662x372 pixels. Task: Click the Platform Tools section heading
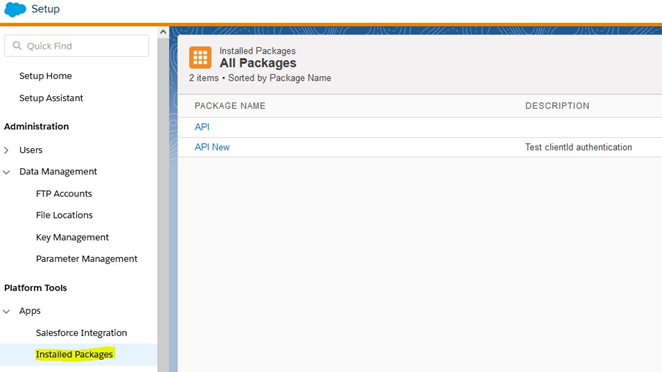point(35,288)
